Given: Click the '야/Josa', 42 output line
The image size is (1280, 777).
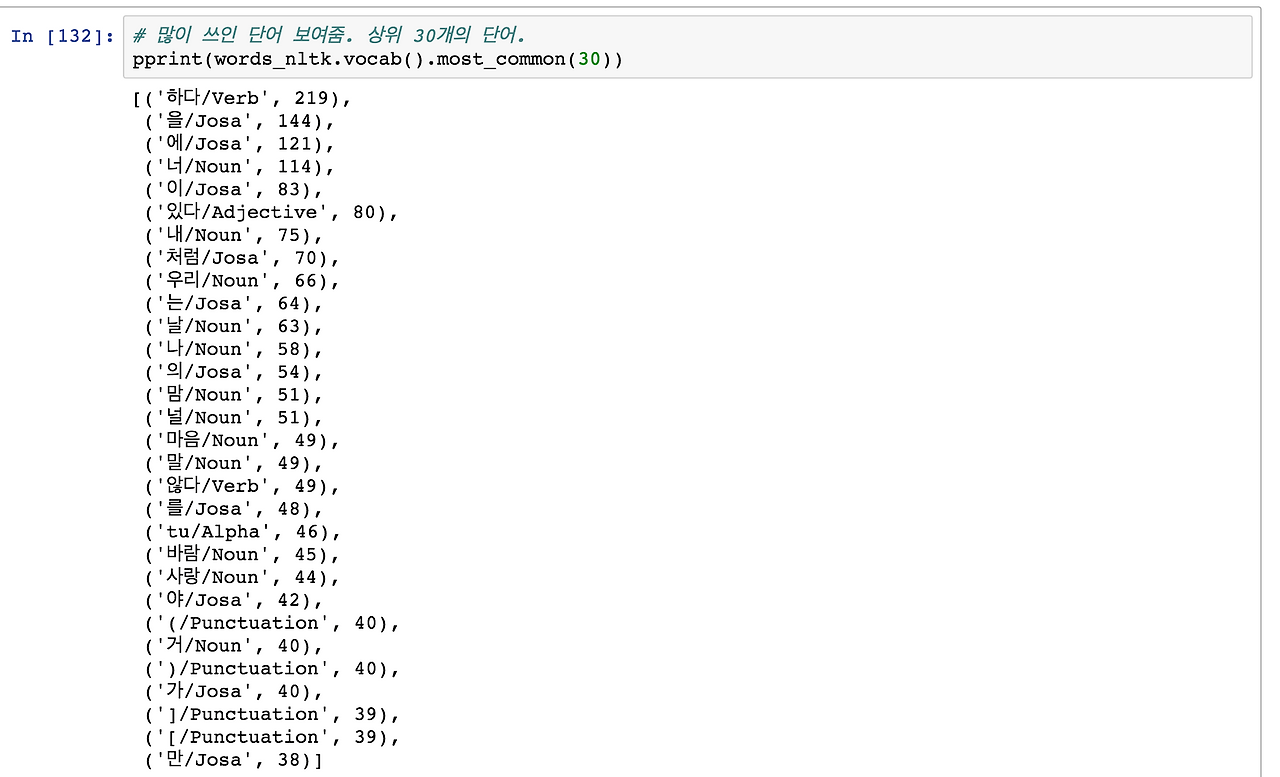Looking at the screenshot, I should point(235,601).
